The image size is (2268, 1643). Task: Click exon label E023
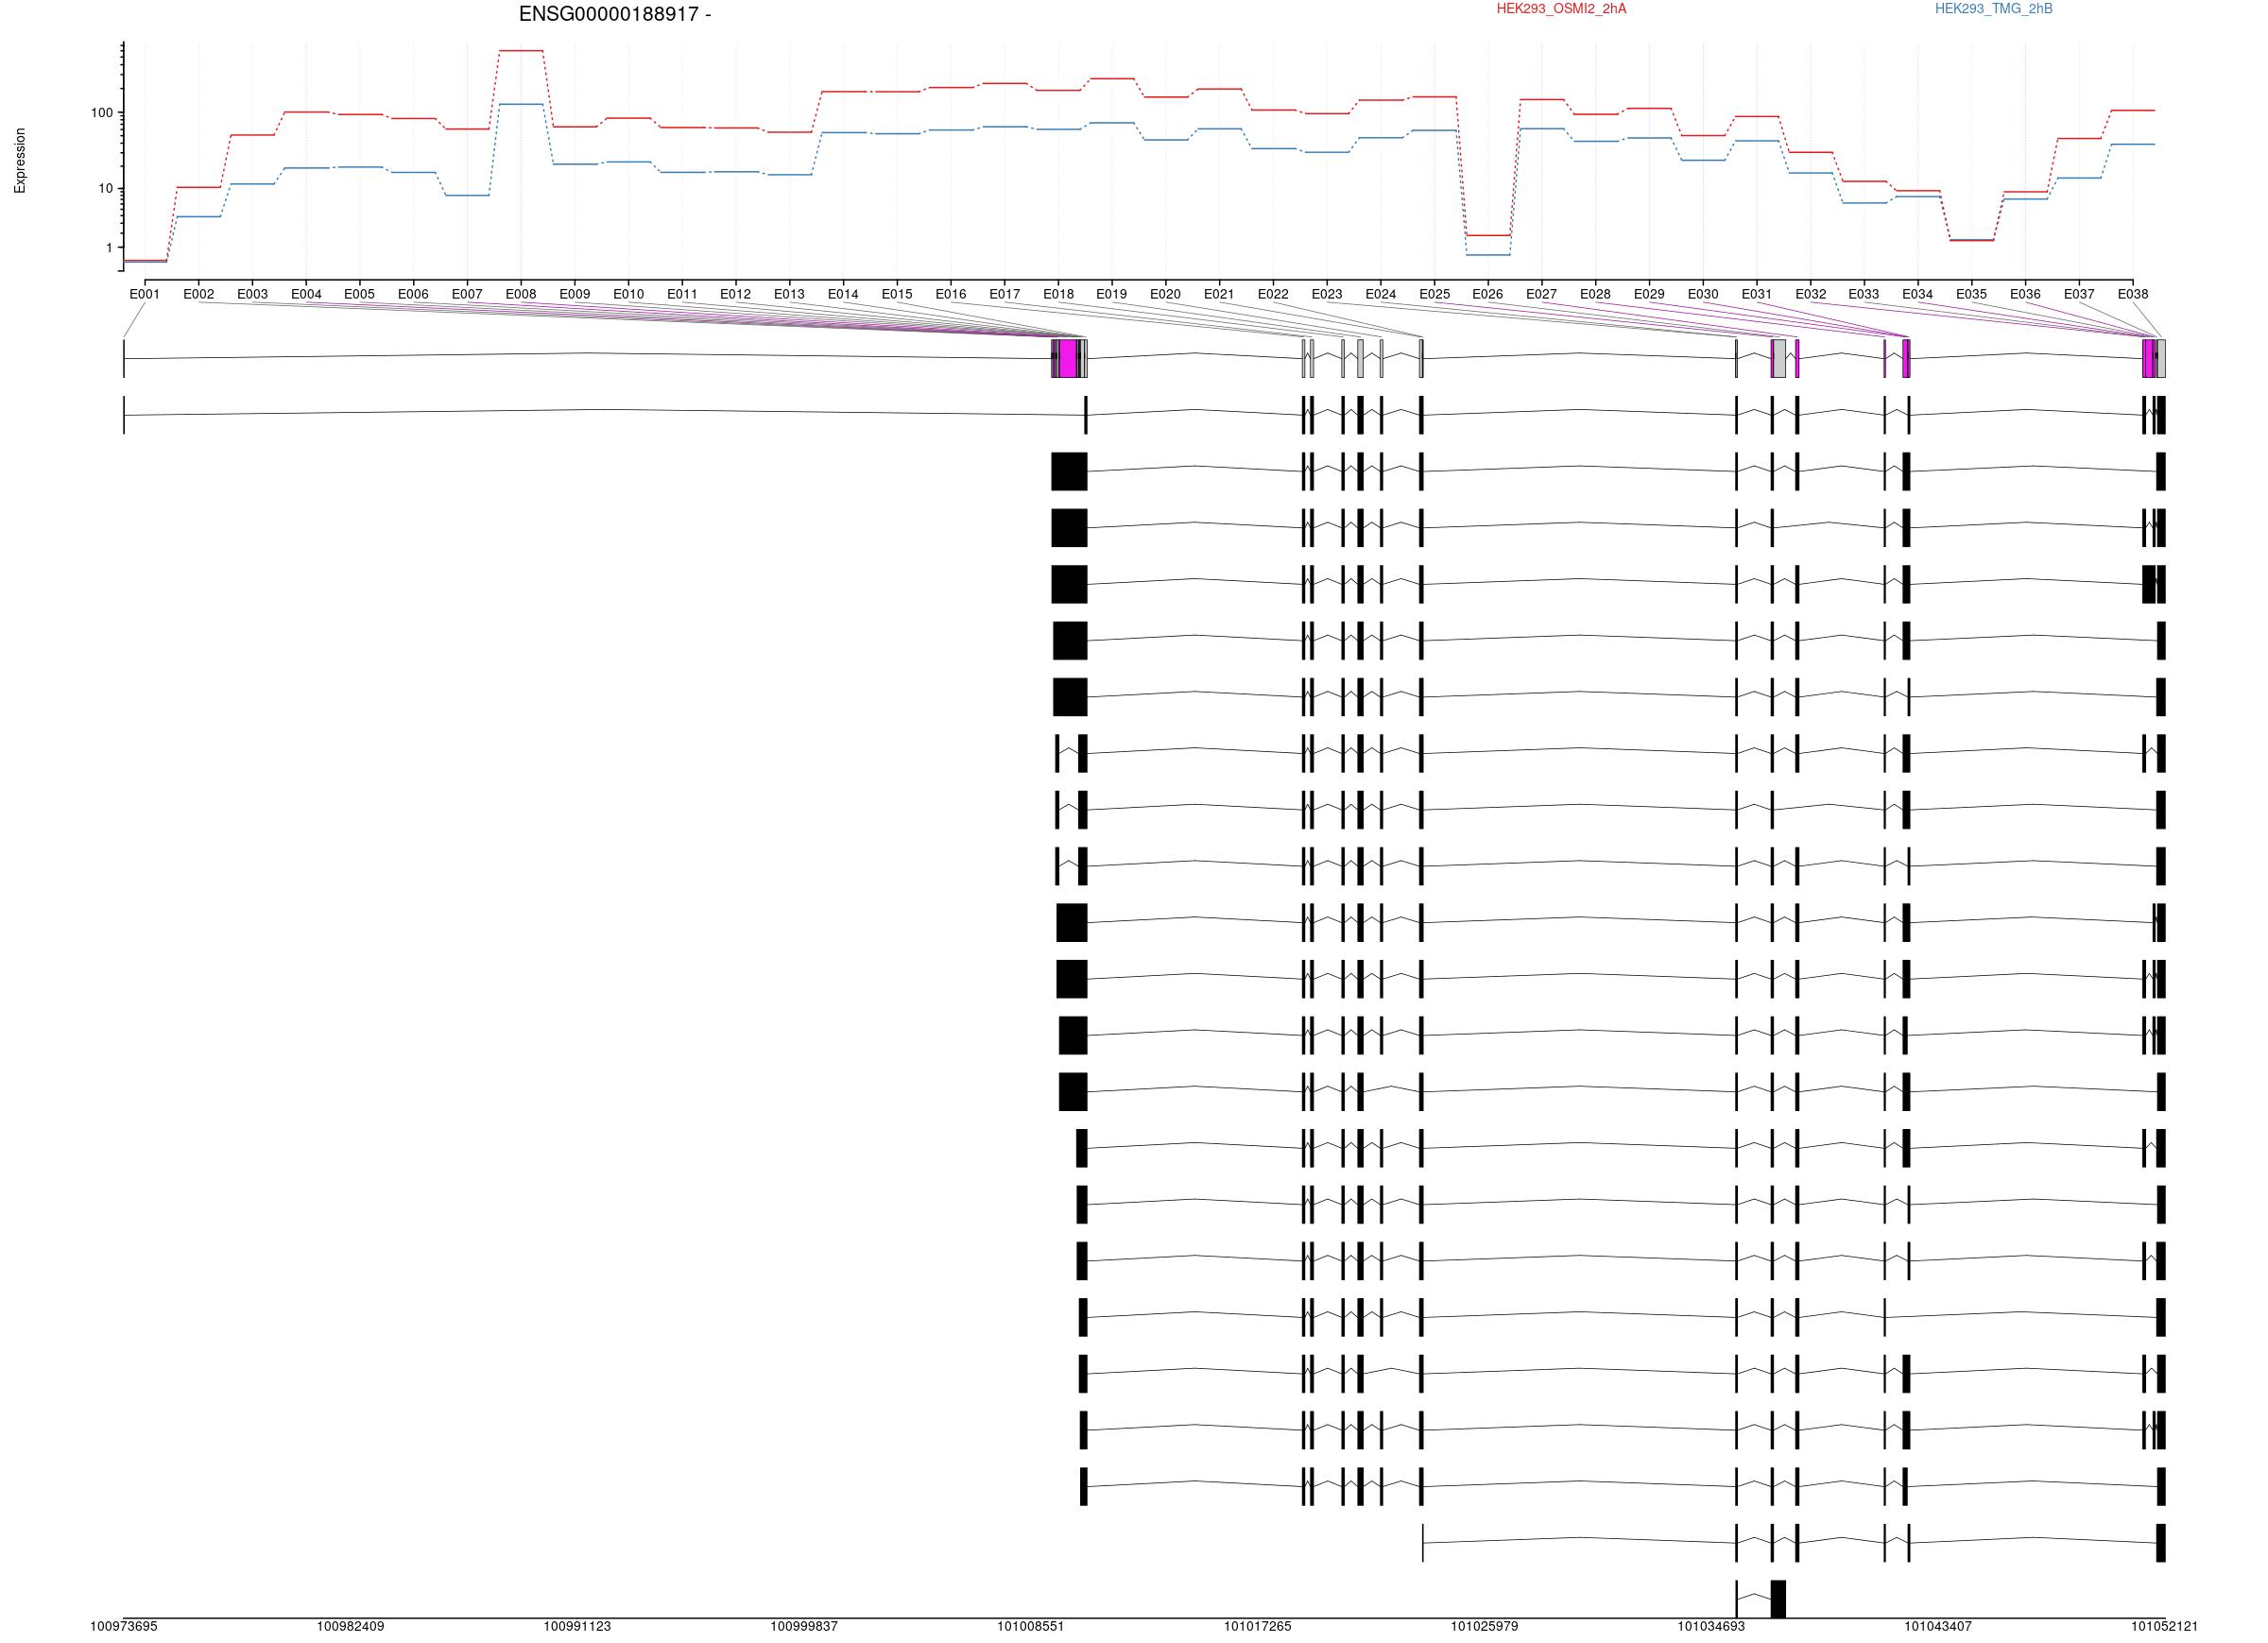[x=1327, y=294]
